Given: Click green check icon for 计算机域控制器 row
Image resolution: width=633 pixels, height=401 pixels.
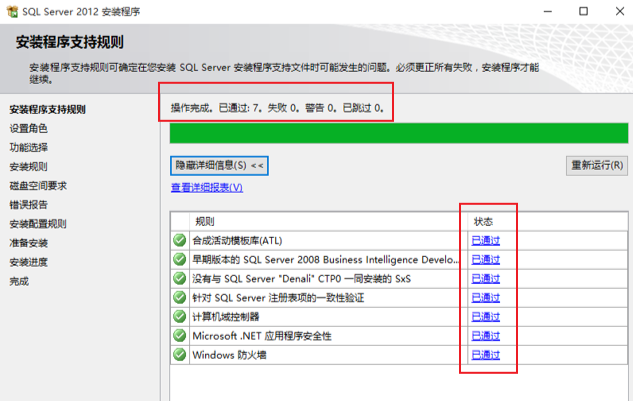Looking at the screenshot, I should tap(180, 317).
